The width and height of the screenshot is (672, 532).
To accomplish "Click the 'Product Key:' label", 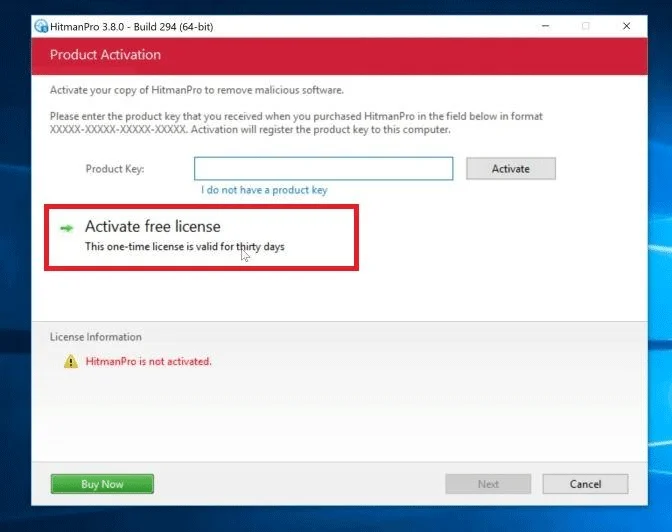I will (115, 169).
